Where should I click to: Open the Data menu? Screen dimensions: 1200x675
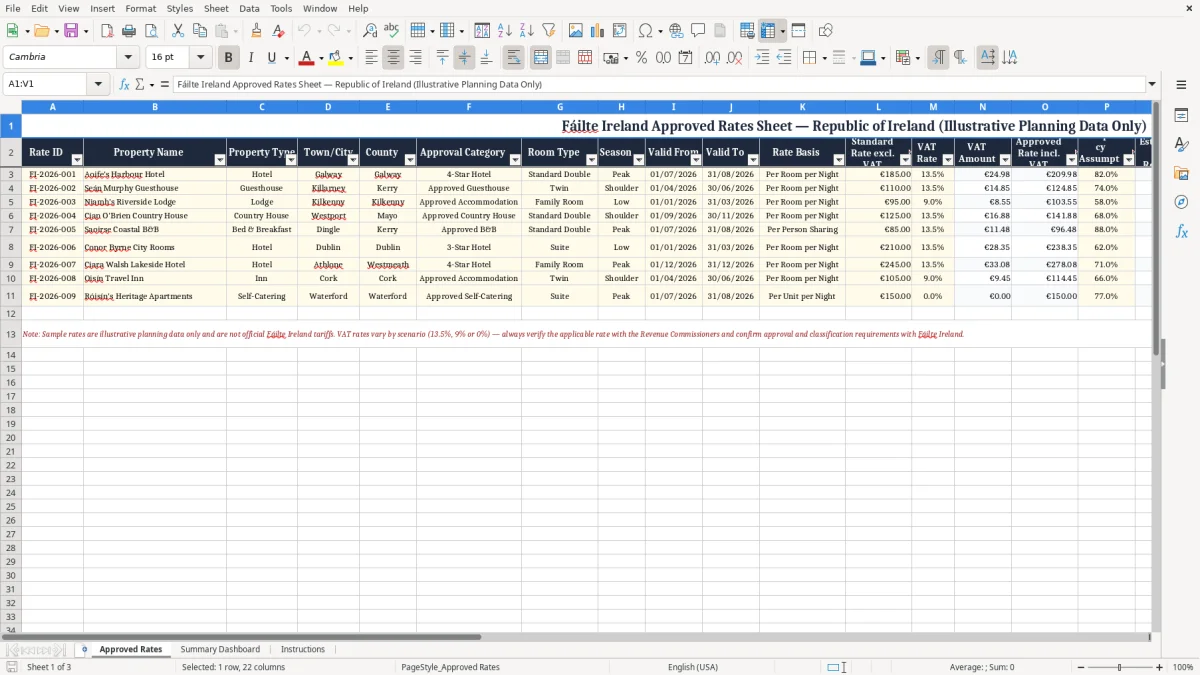[x=249, y=8]
